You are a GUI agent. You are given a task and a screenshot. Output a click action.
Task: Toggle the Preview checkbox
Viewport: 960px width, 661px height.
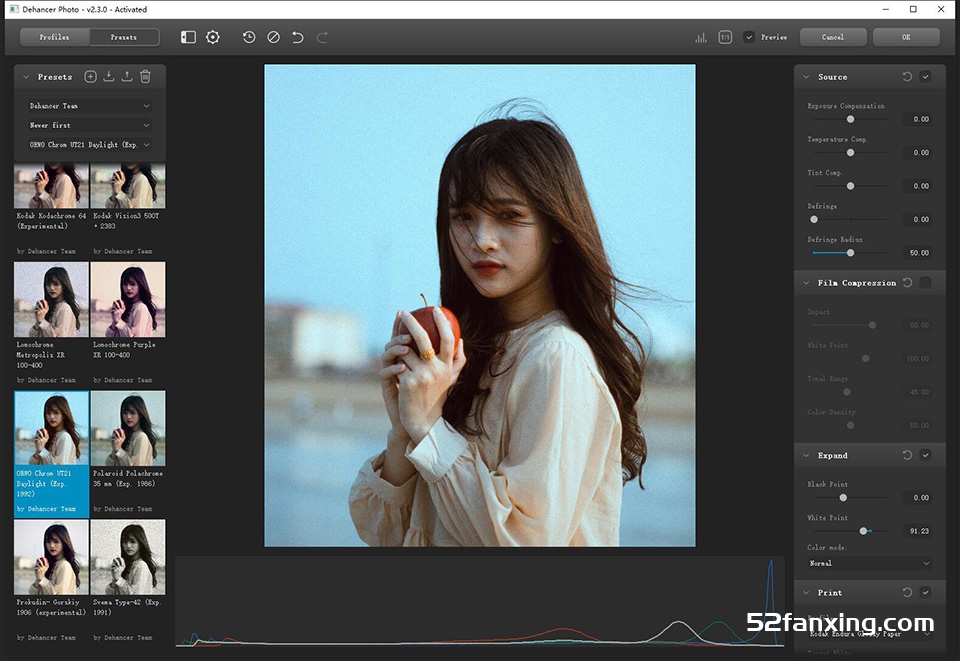(x=748, y=37)
